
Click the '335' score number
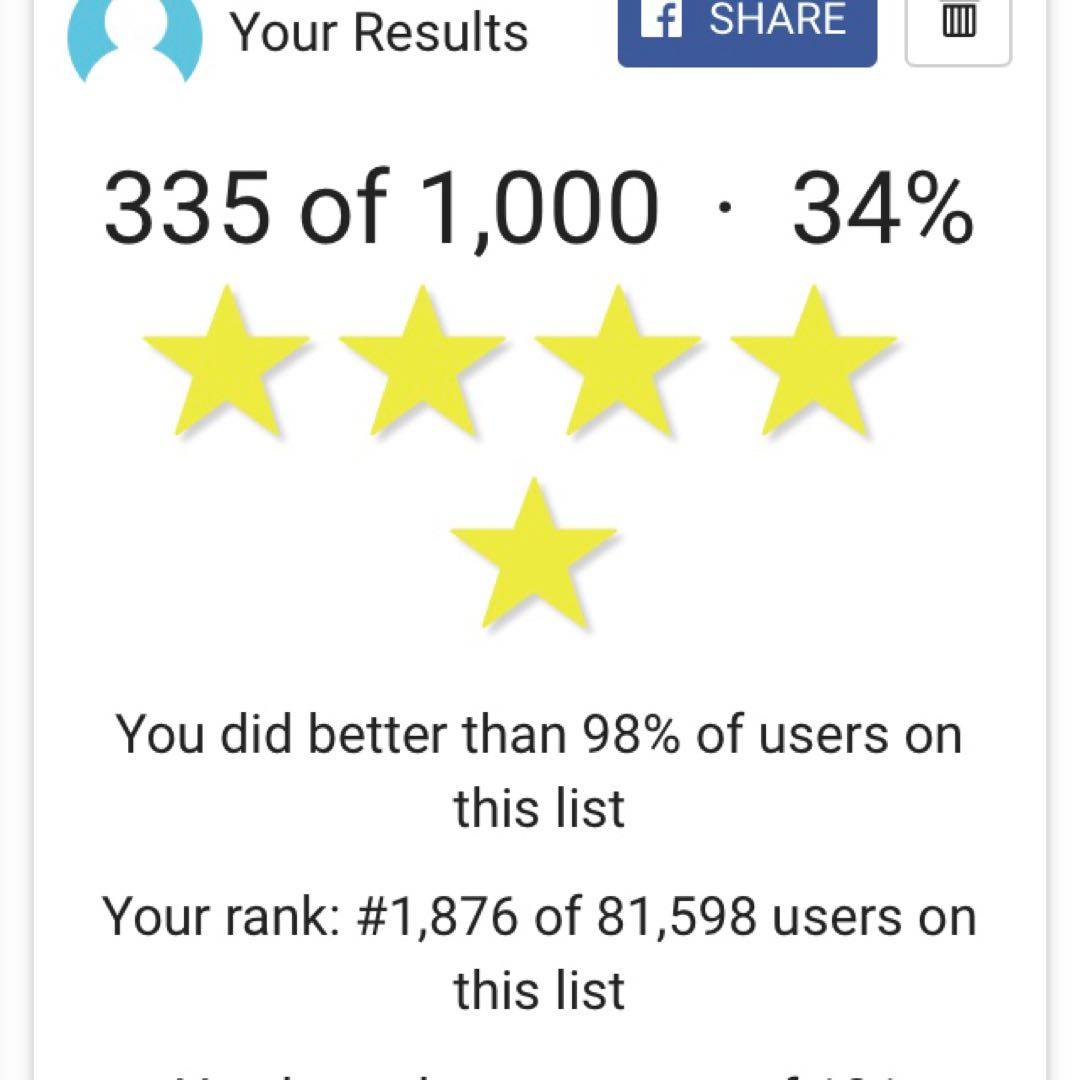pyautogui.click(x=187, y=209)
